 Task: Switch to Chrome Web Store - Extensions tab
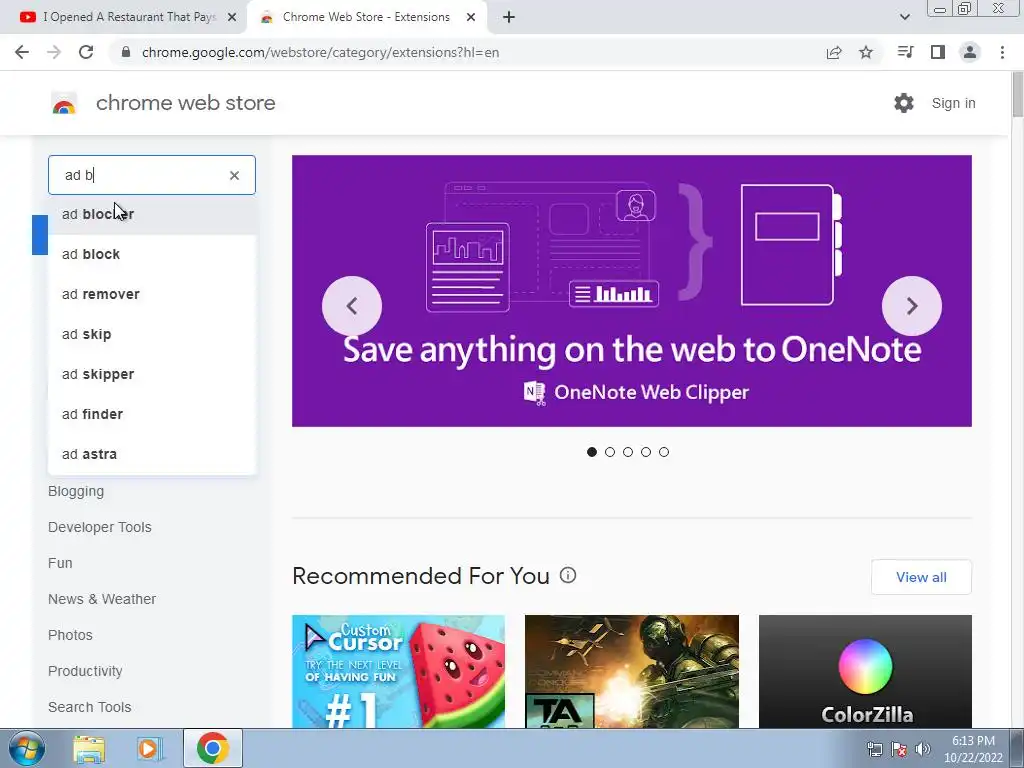tap(366, 18)
